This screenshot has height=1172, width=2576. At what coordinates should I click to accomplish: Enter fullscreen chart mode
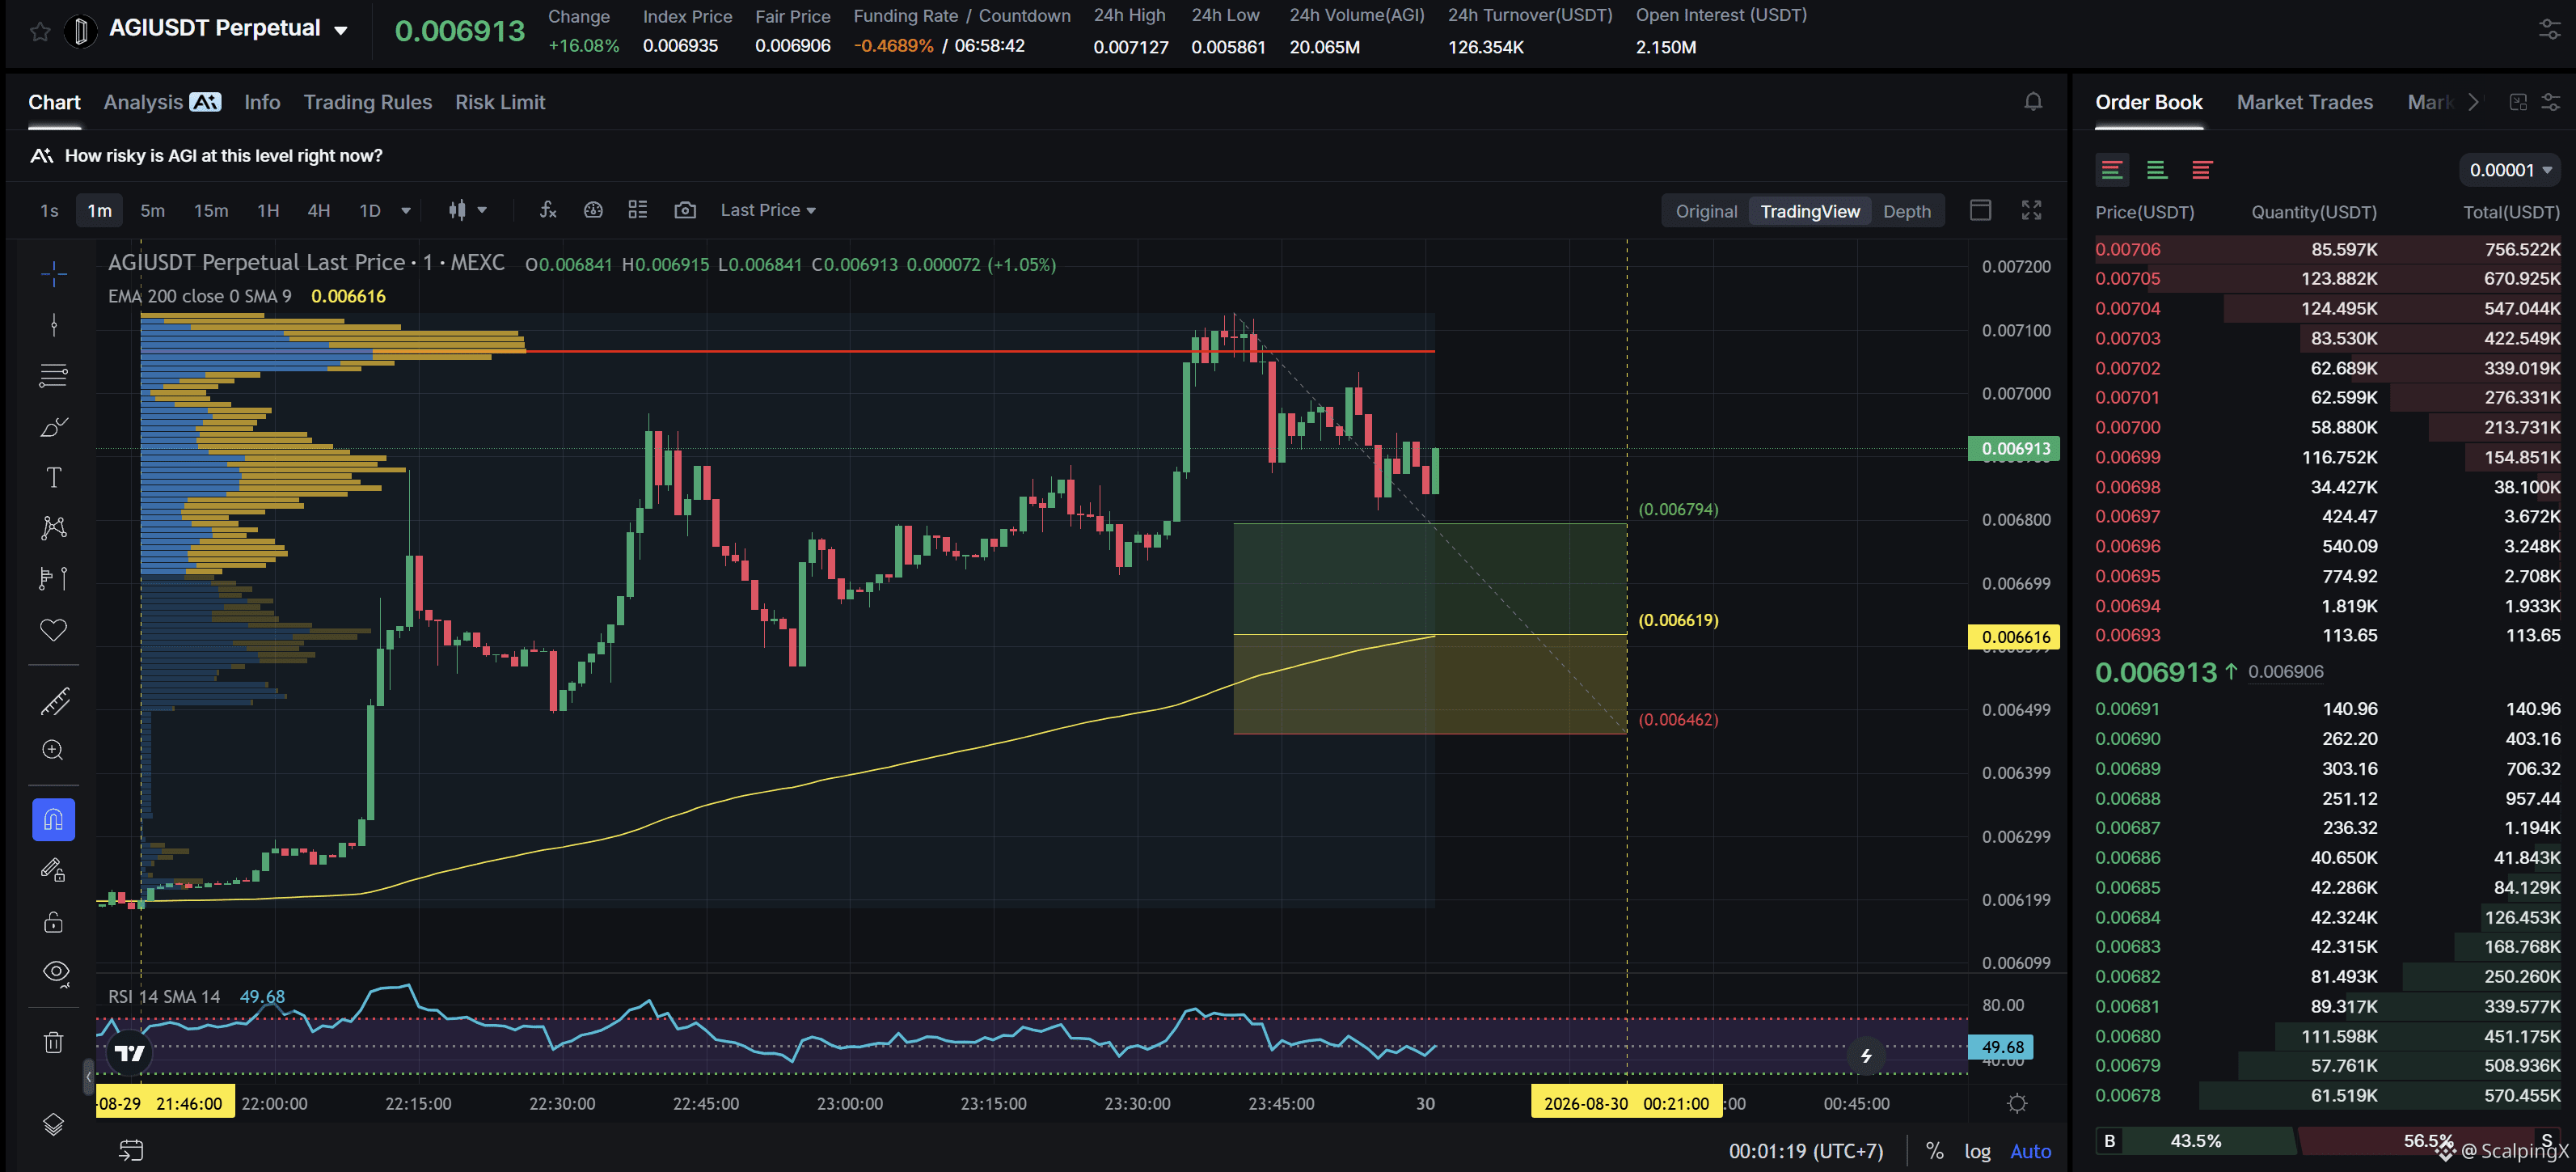click(x=2031, y=210)
